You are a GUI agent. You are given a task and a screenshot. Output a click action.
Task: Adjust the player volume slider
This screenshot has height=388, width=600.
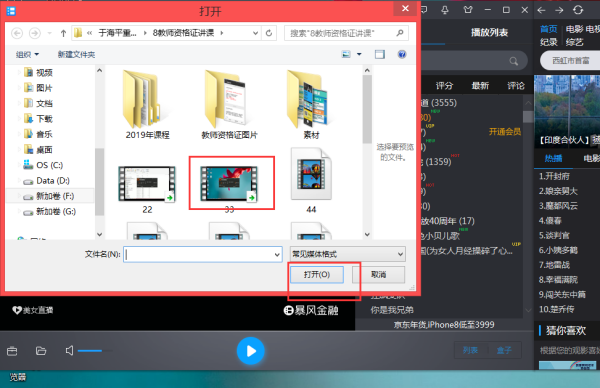95,351
